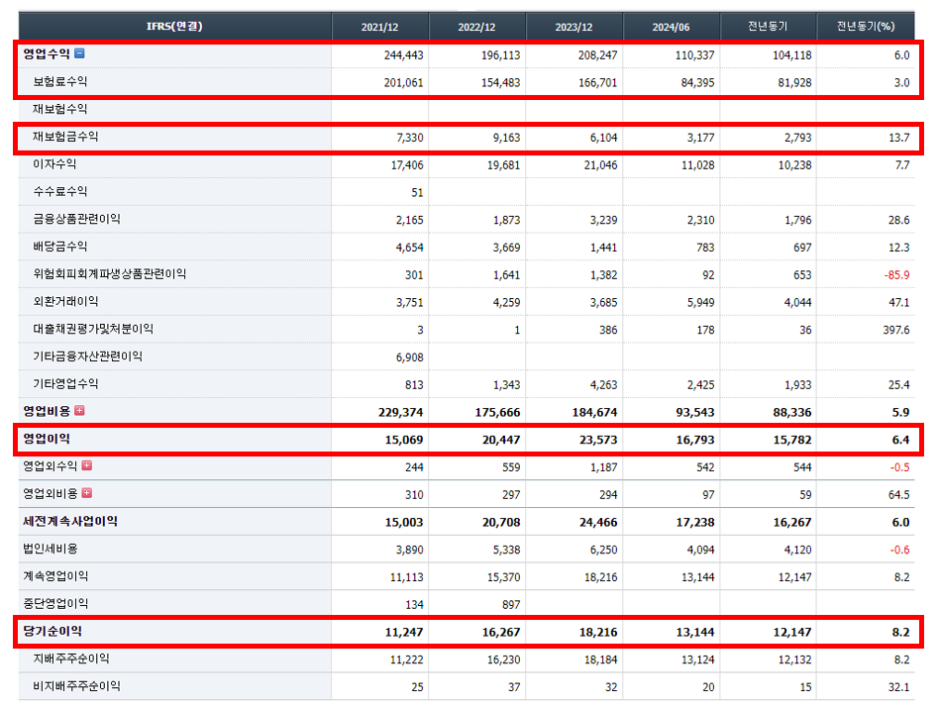Click the 9,163 value in 재보험금수익 row
The height and width of the screenshot is (708, 936).
[x=506, y=137]
